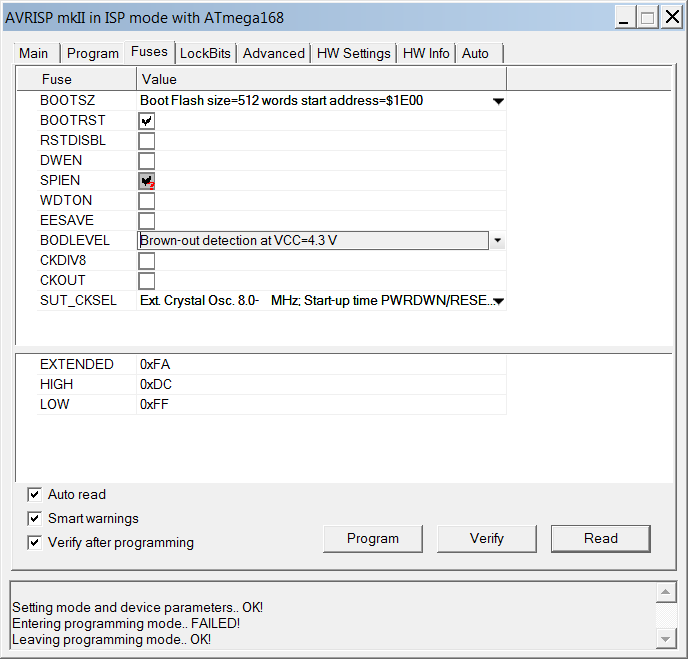Enable the RSTDISBL fuse checkbox
The height and width of the screenshot is (659, 688).
[147, 141]
